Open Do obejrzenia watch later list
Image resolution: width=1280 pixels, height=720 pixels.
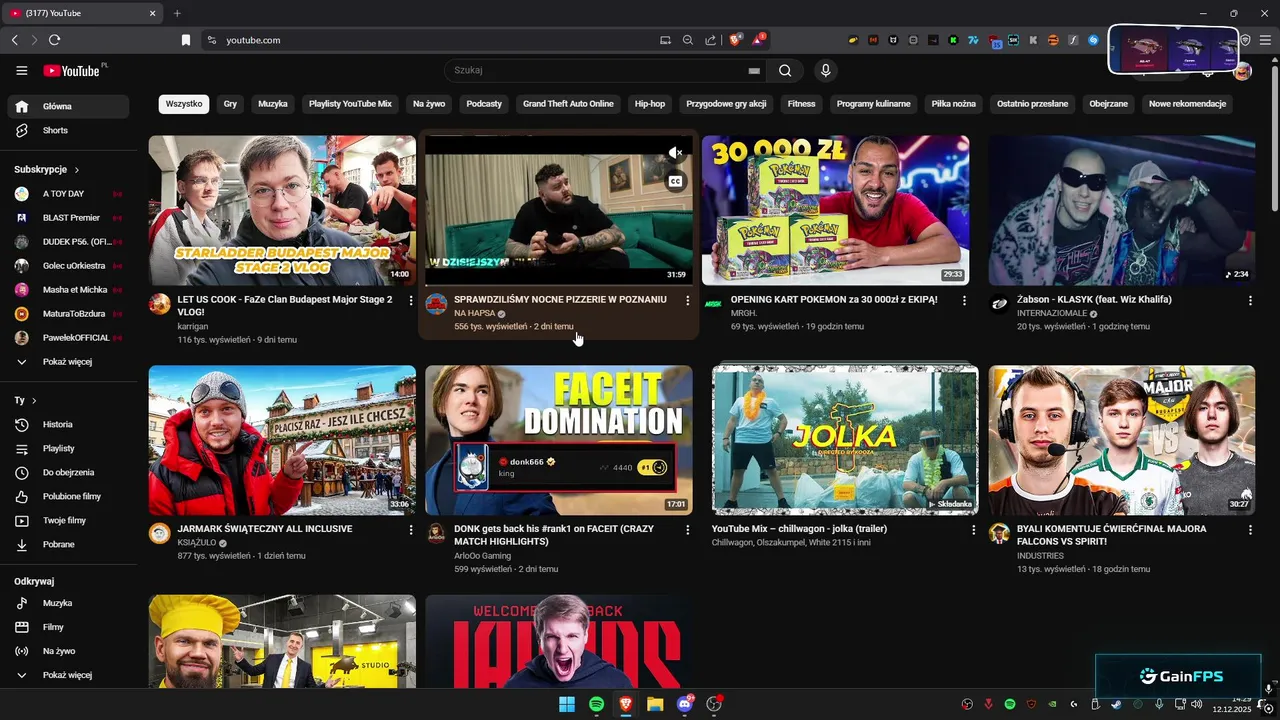coord(68,472)
